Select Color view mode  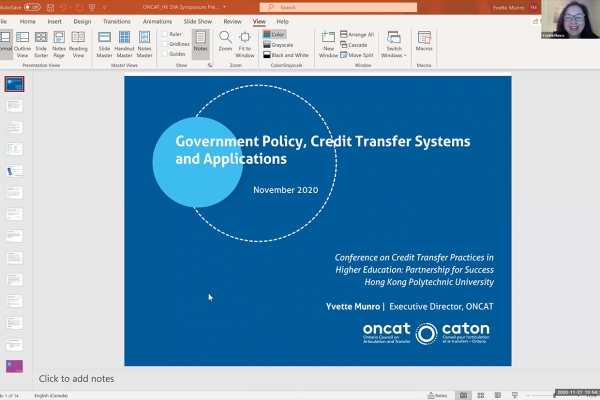coord(274,34)
